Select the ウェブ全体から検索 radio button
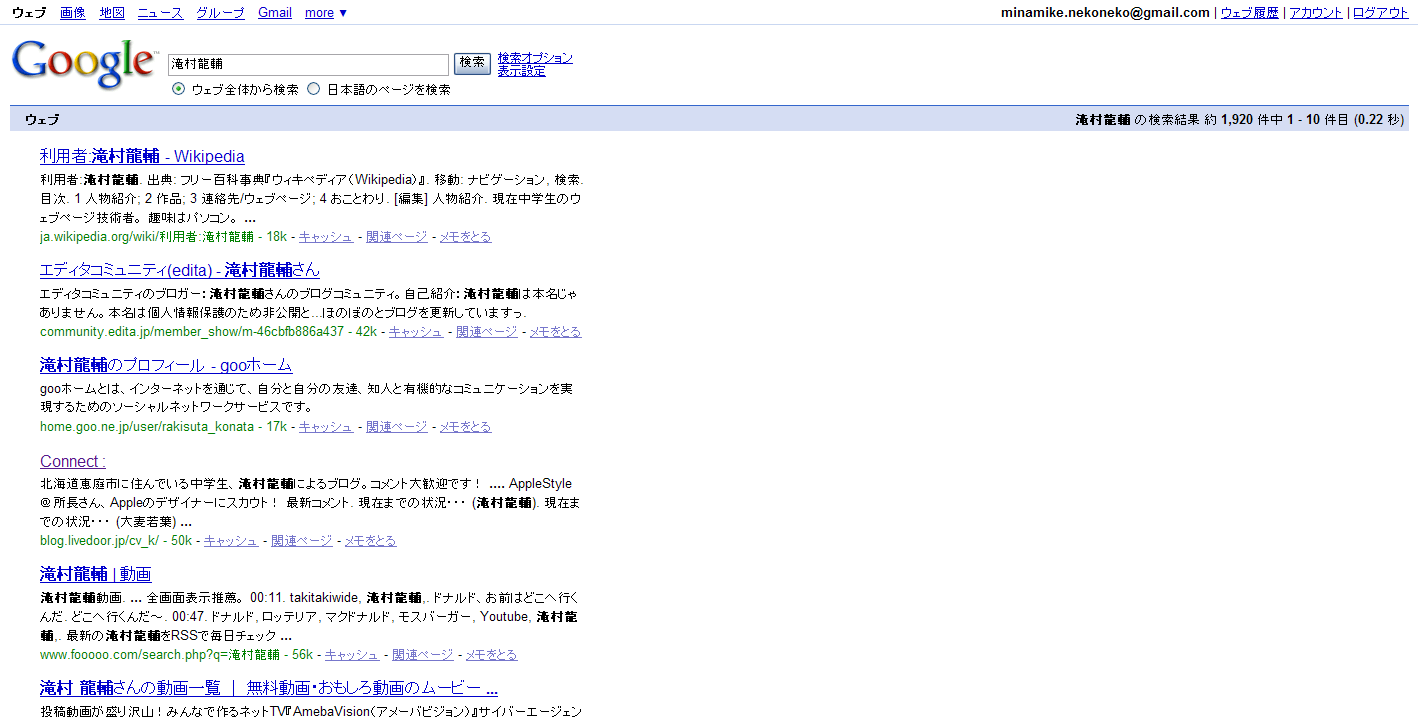1418x722 pixels. click(178, 89)
